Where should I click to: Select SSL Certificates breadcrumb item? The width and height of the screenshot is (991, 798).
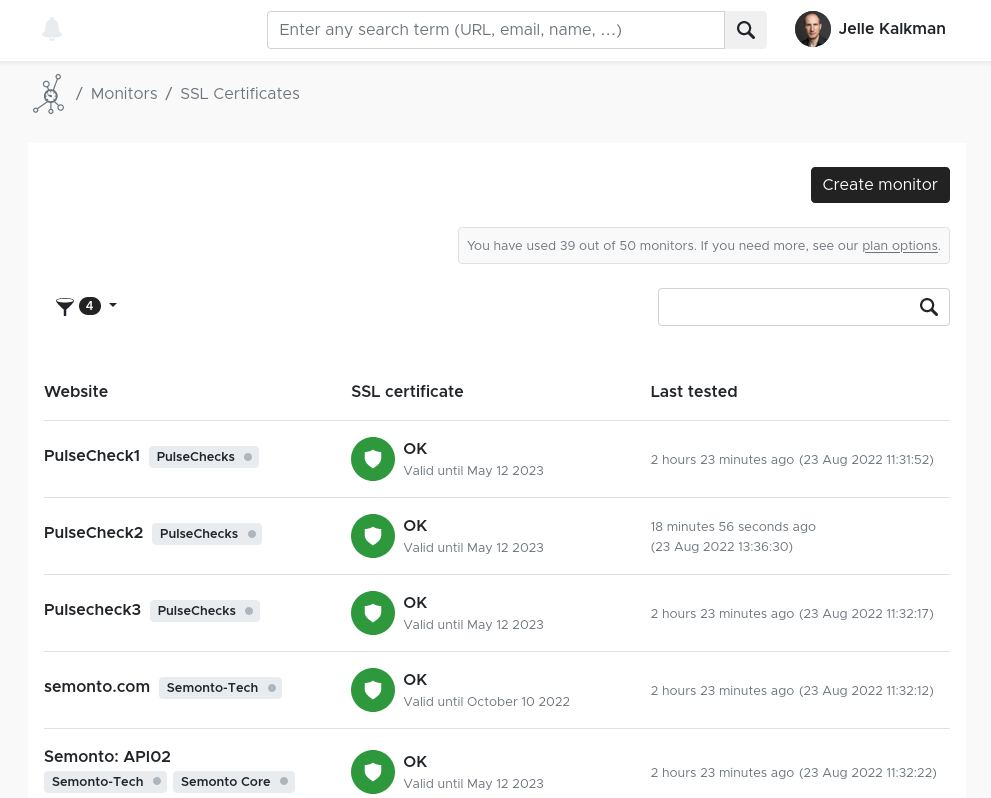(x=240, y=94)
